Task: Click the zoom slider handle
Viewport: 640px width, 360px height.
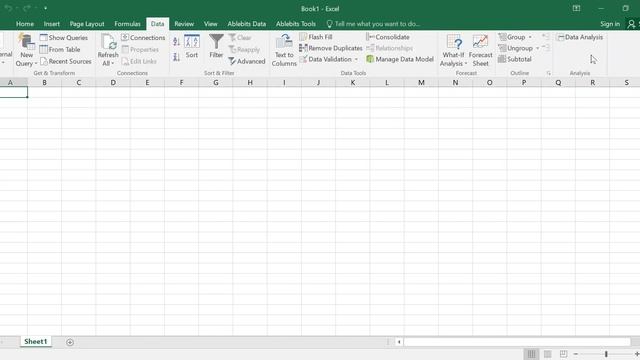Action: pos(606,354)
